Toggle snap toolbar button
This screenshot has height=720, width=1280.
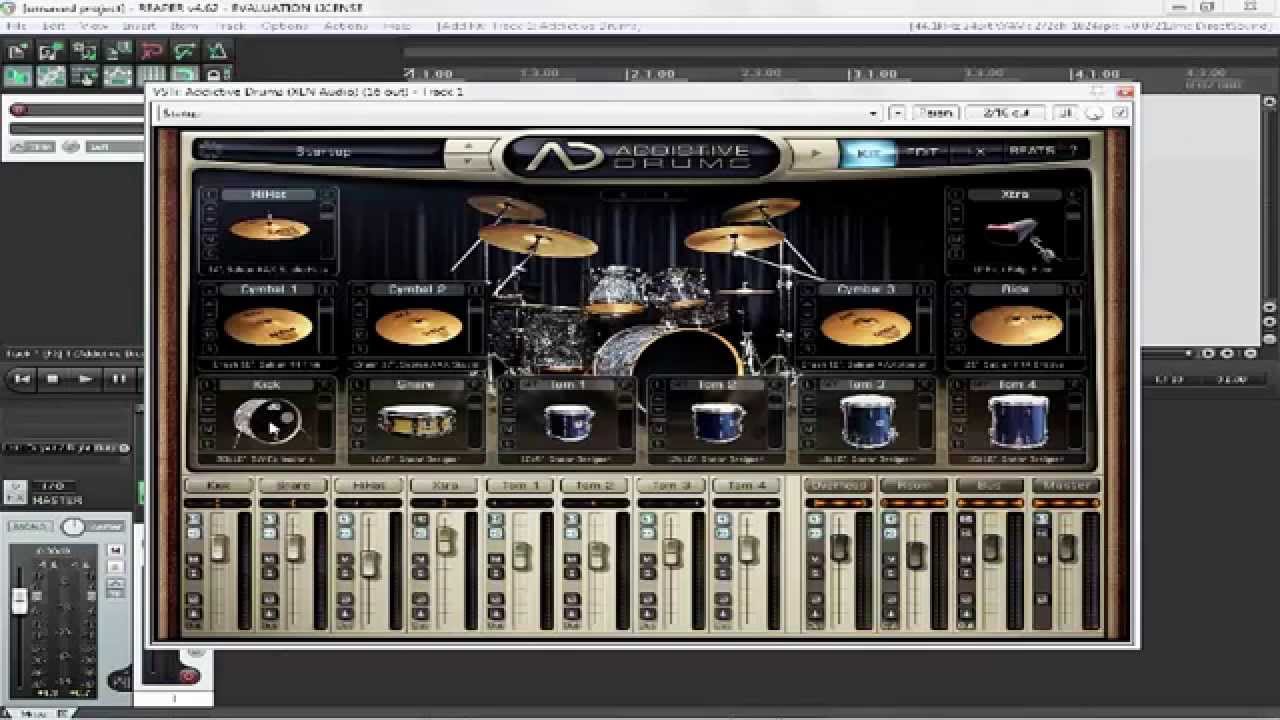pos(184,76)
